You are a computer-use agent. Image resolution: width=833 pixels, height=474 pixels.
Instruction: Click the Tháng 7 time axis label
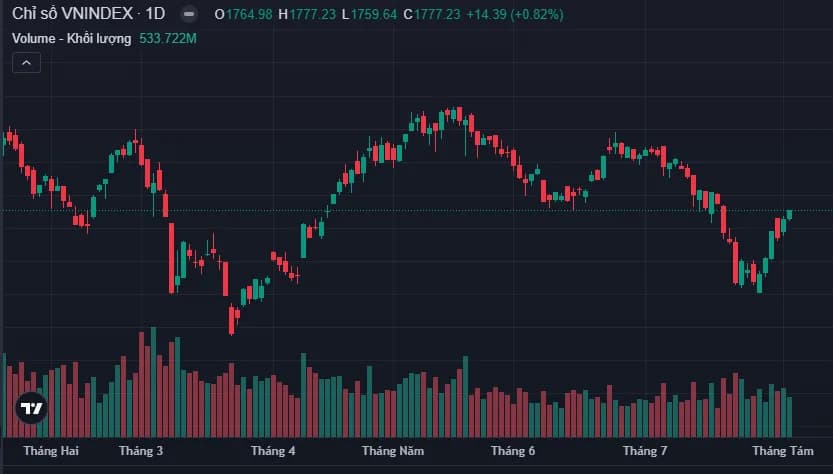pyautogui.click(x=644, y=451)
